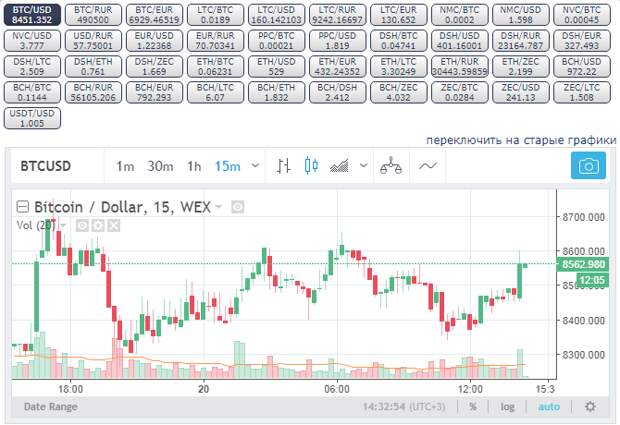Select the DSH/LTC pair button
The height and width of the screenshot is (425, 620).
pyautogui.click(x=32, y=66)
